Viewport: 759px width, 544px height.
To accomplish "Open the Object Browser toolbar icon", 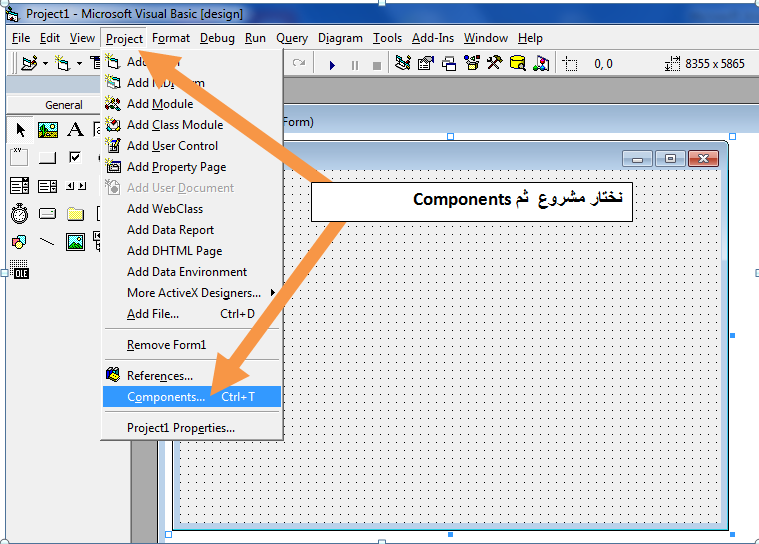I will tap(472, 63).
